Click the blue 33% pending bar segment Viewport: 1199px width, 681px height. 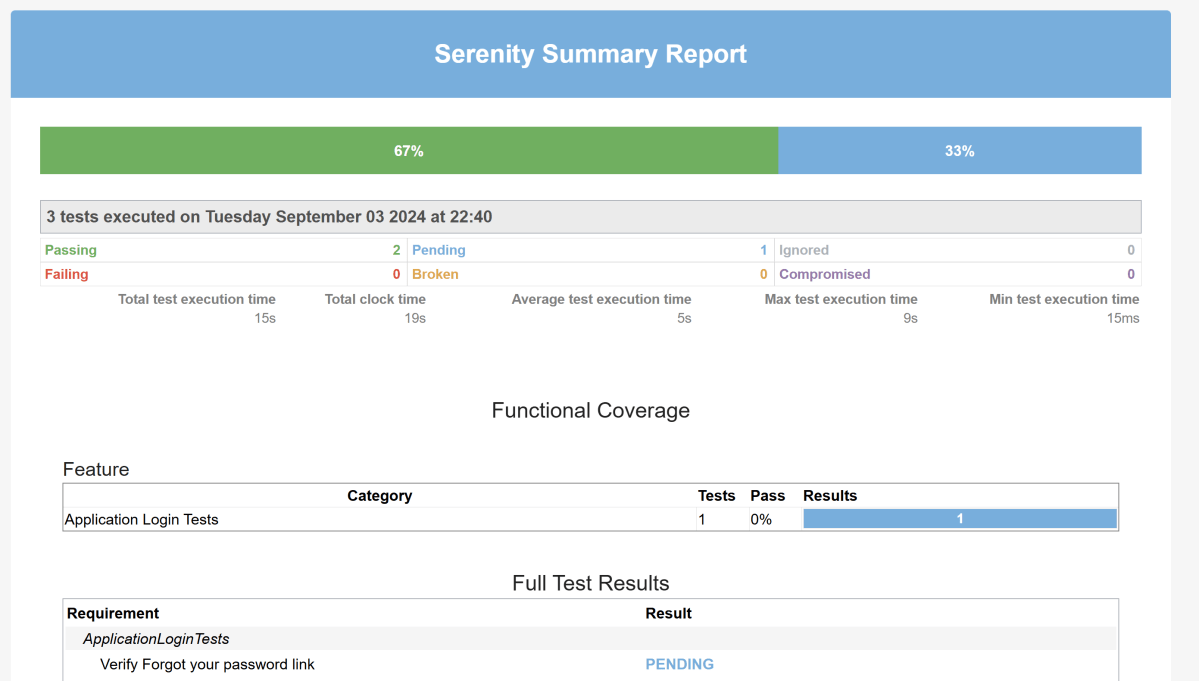(x=959, y=151)
